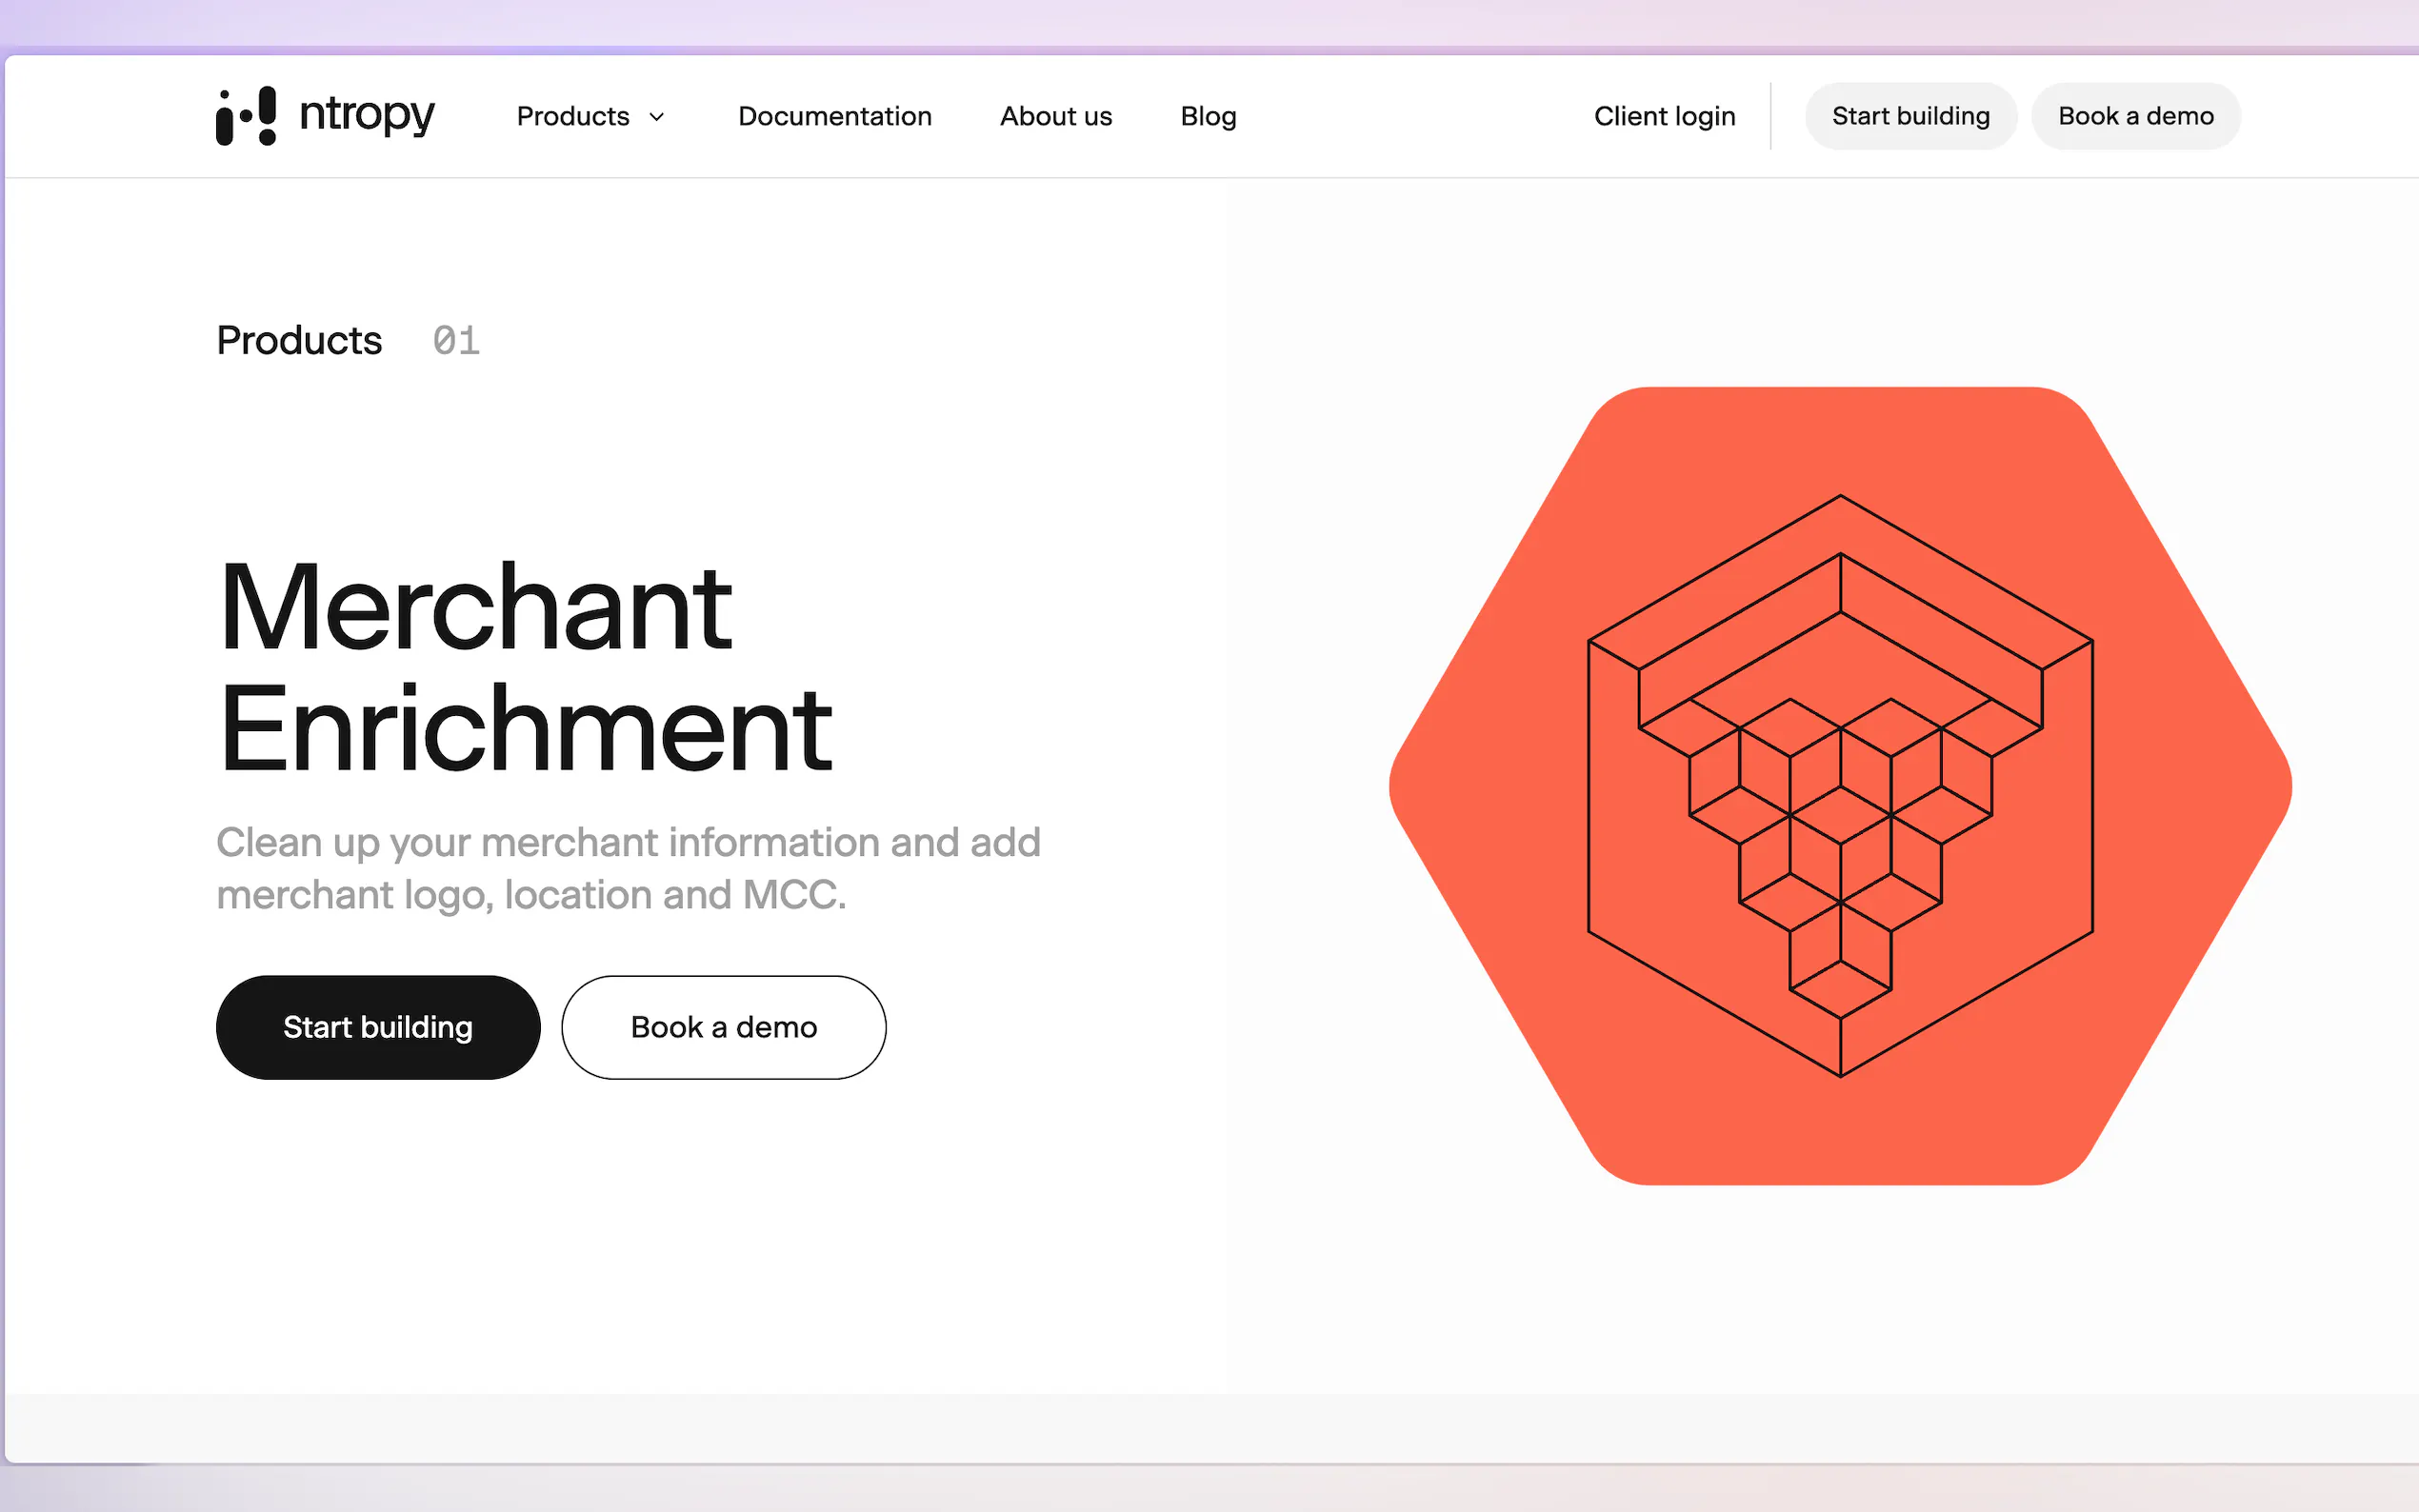Click Client login in the header

[1664, 116]
